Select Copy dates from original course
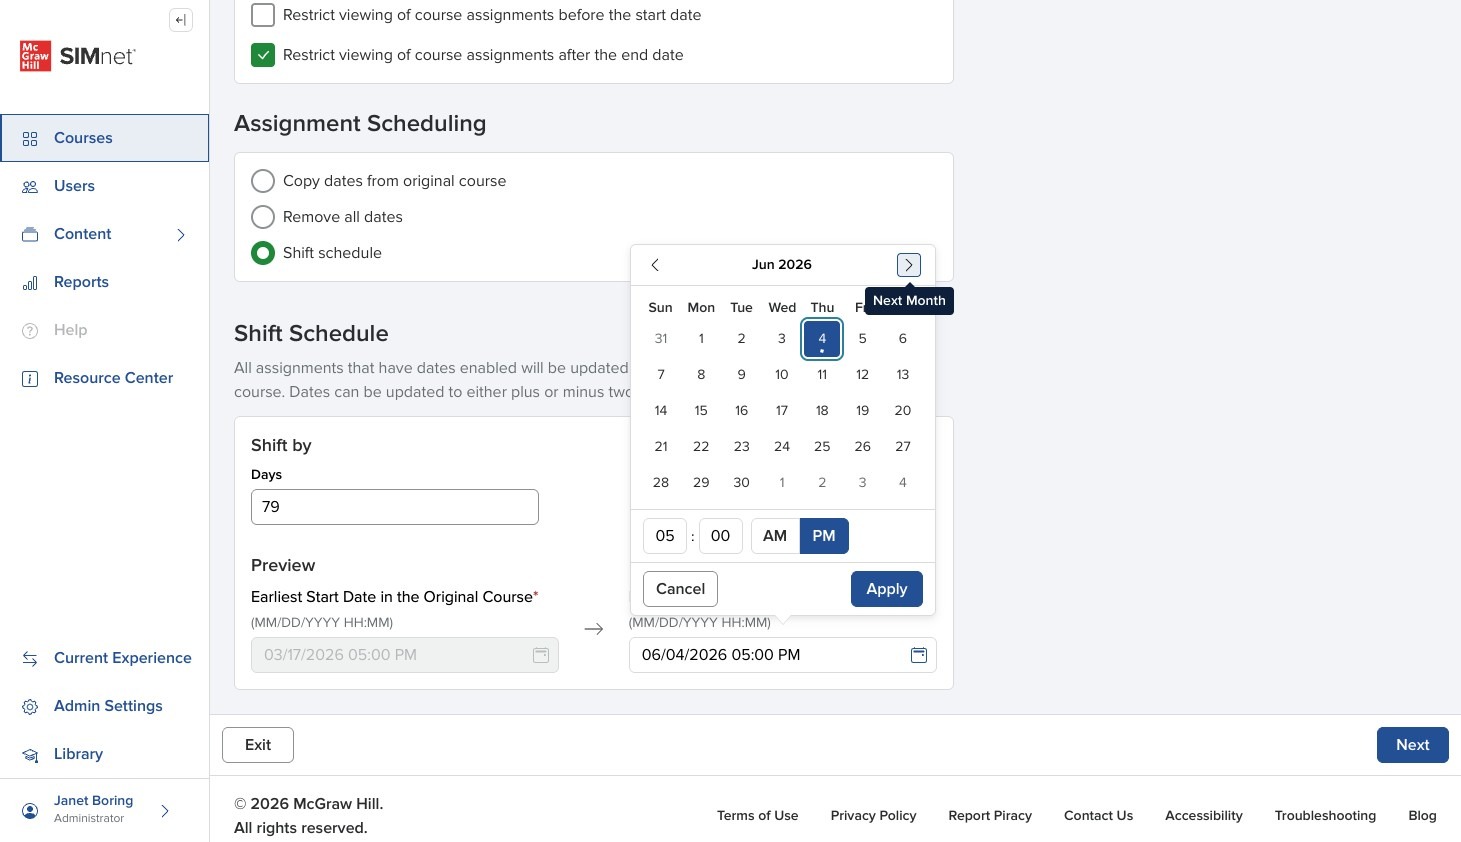This screenshot has height=842, width=1461. tap(263, 181)
